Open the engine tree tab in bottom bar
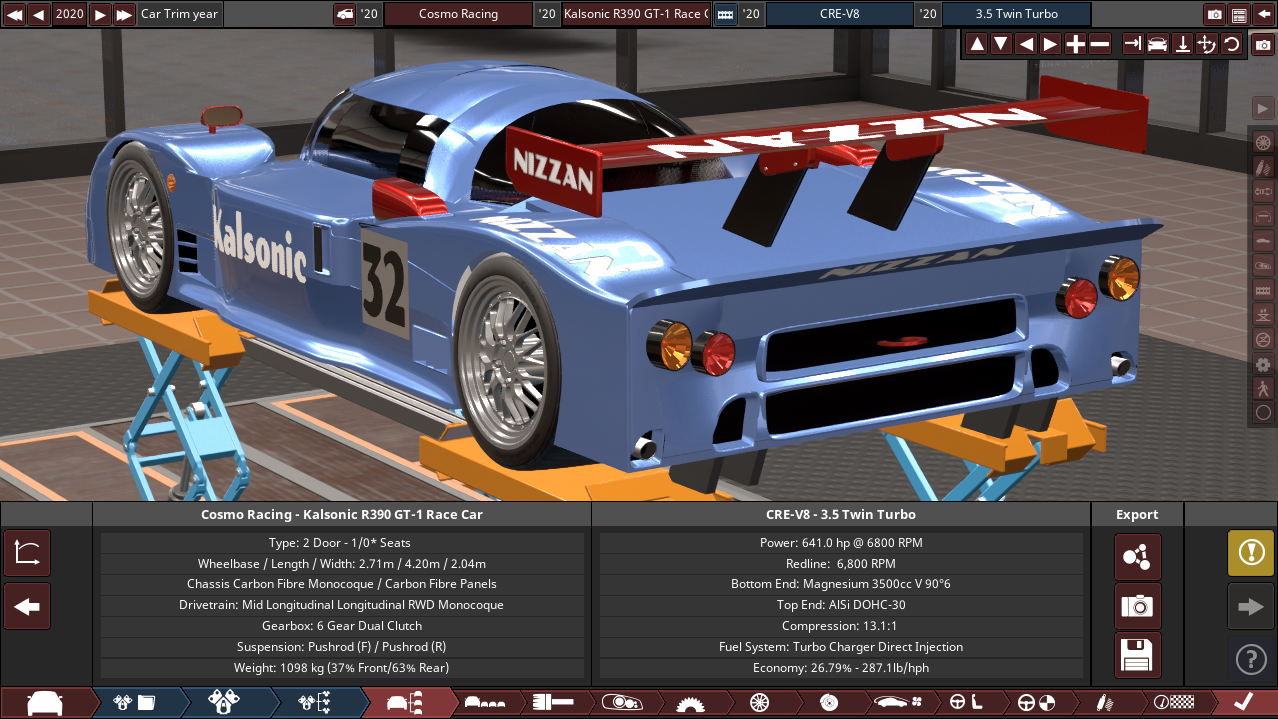This screenshot has width=1278, height=719. pyautogui.click(x=314, y=703)
